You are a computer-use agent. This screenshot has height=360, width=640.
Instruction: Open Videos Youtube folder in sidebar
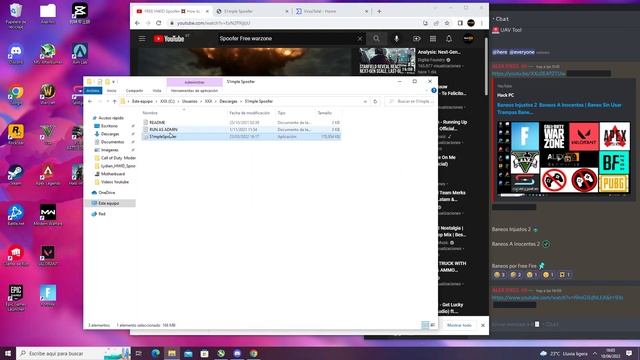point(114,182)
